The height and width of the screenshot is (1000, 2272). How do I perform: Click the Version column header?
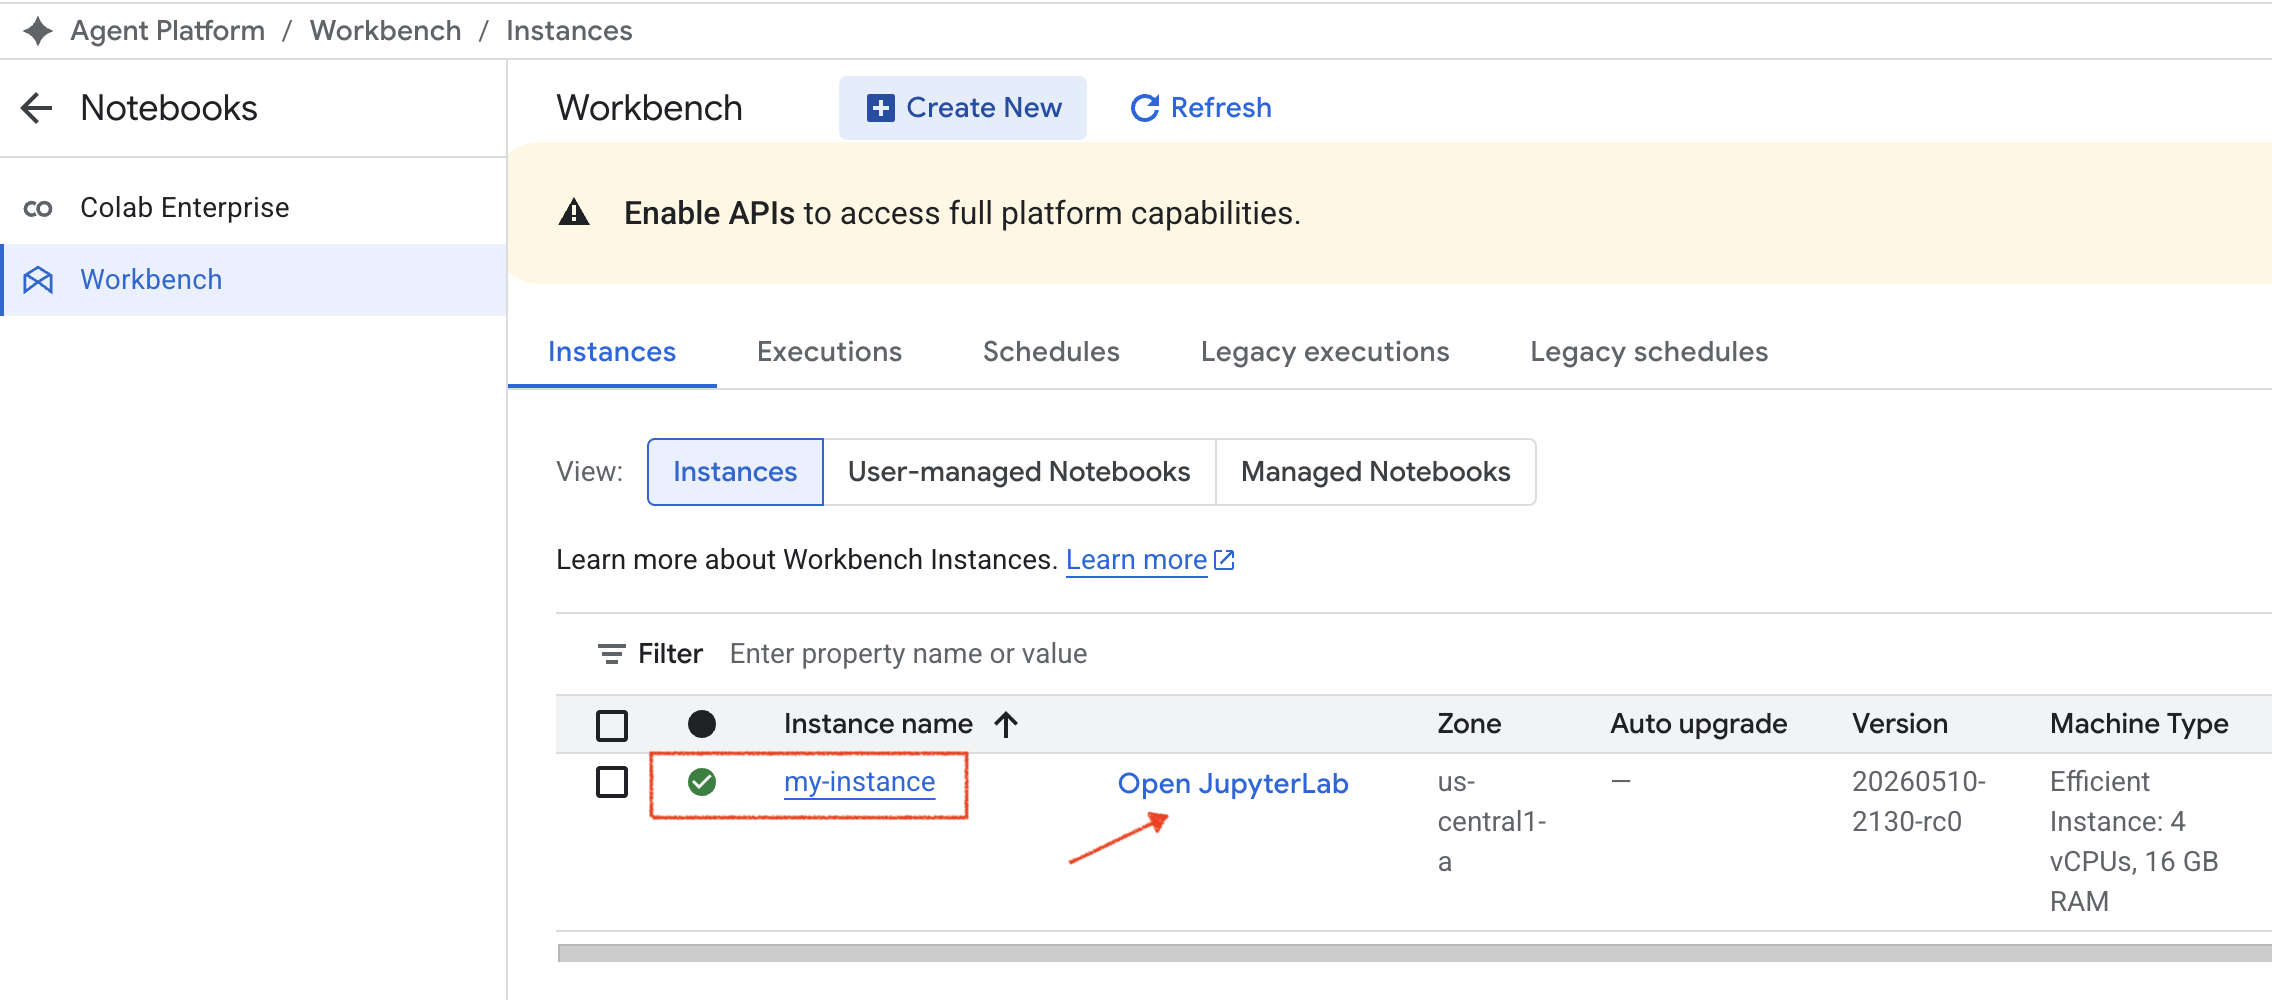click(x=1900, y=724)
